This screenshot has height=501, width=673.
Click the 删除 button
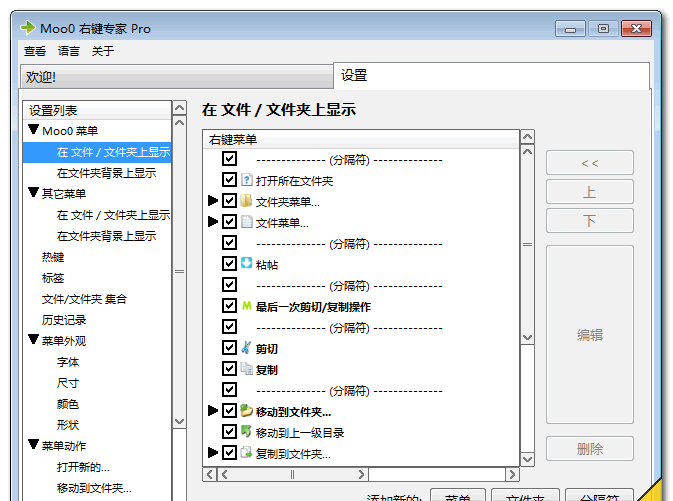[590, 449]
